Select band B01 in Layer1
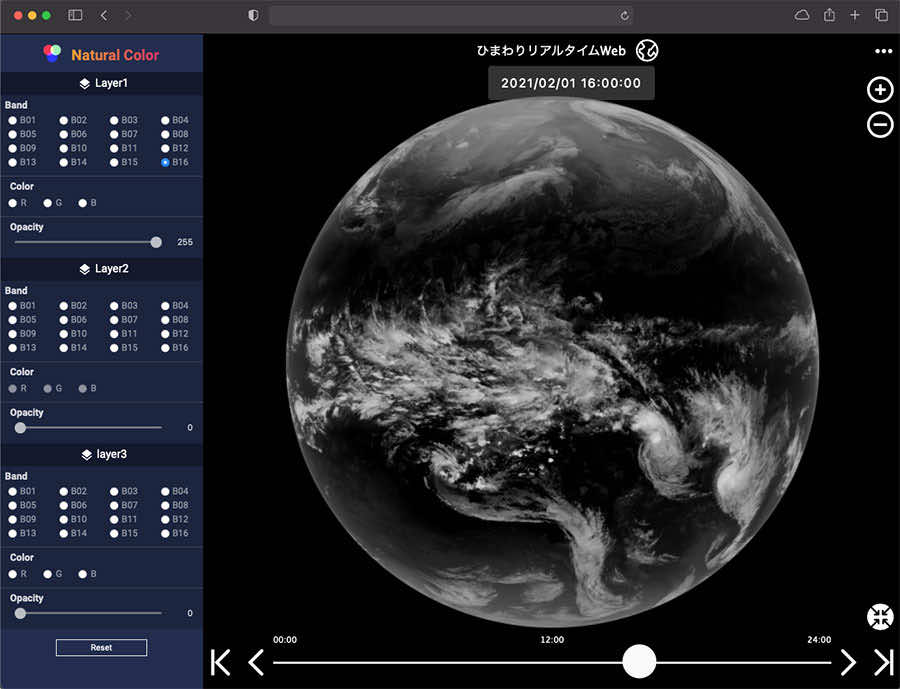The image size is (900, 689). [13, 120]
